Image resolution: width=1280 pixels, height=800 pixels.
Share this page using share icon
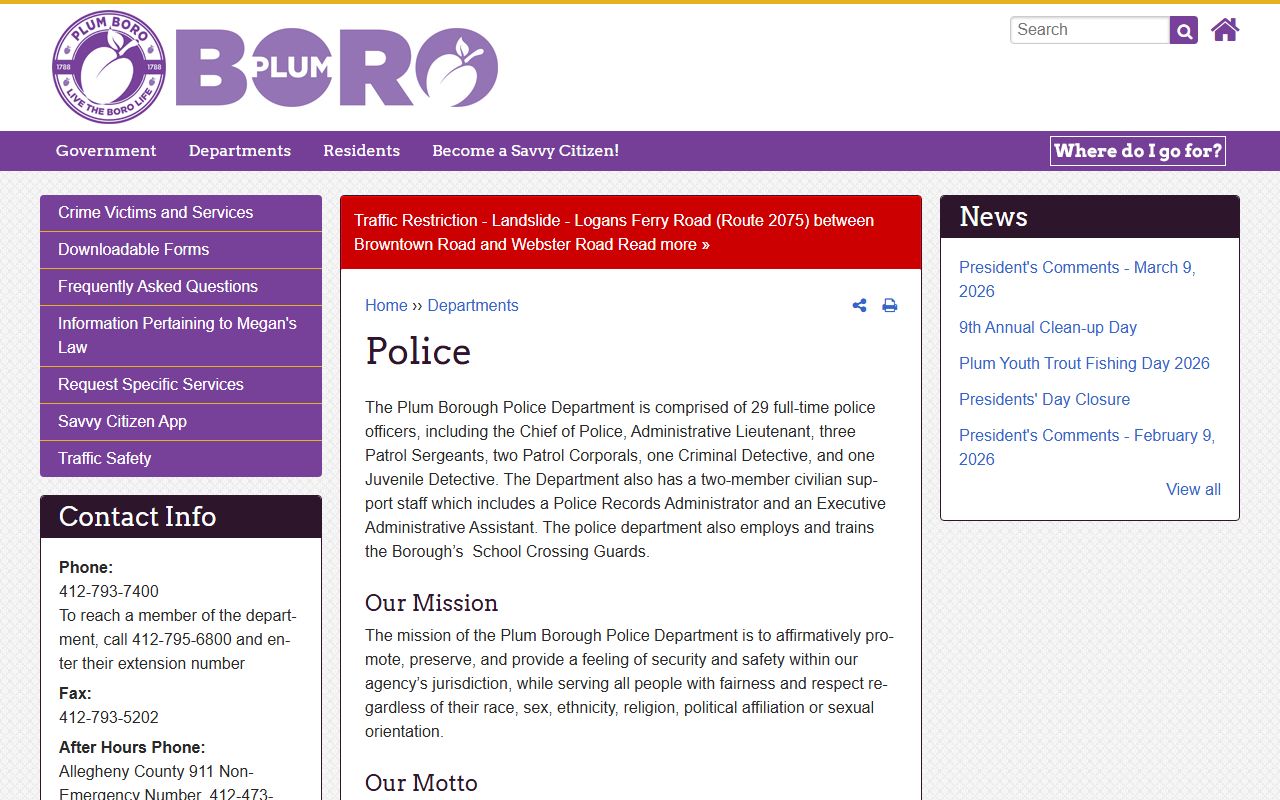coord(859,305)
